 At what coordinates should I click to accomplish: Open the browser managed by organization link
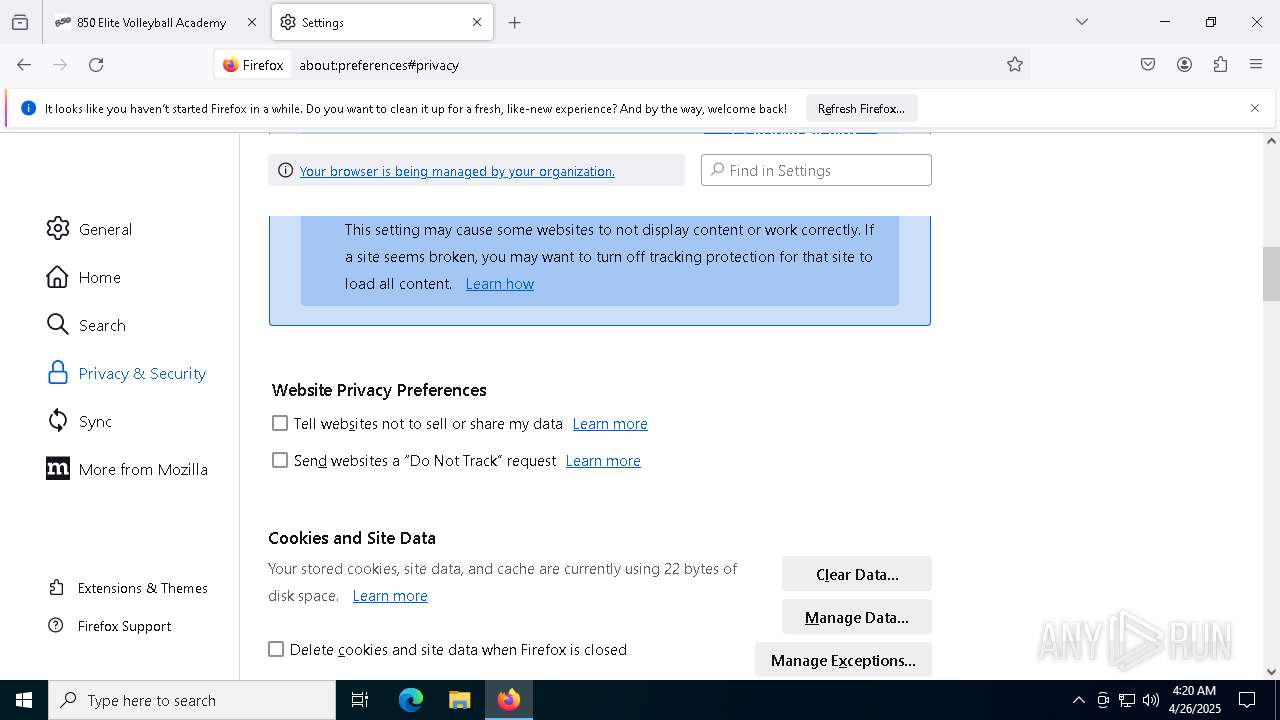457,171
